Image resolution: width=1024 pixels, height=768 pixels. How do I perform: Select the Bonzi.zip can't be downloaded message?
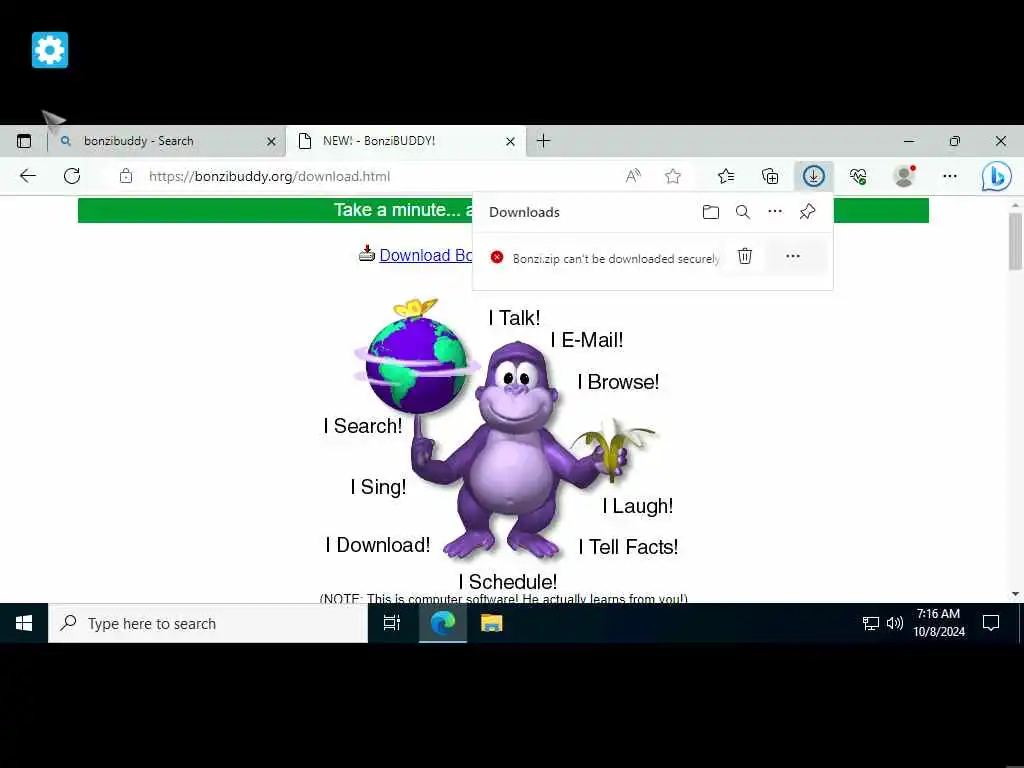(616, 259)
